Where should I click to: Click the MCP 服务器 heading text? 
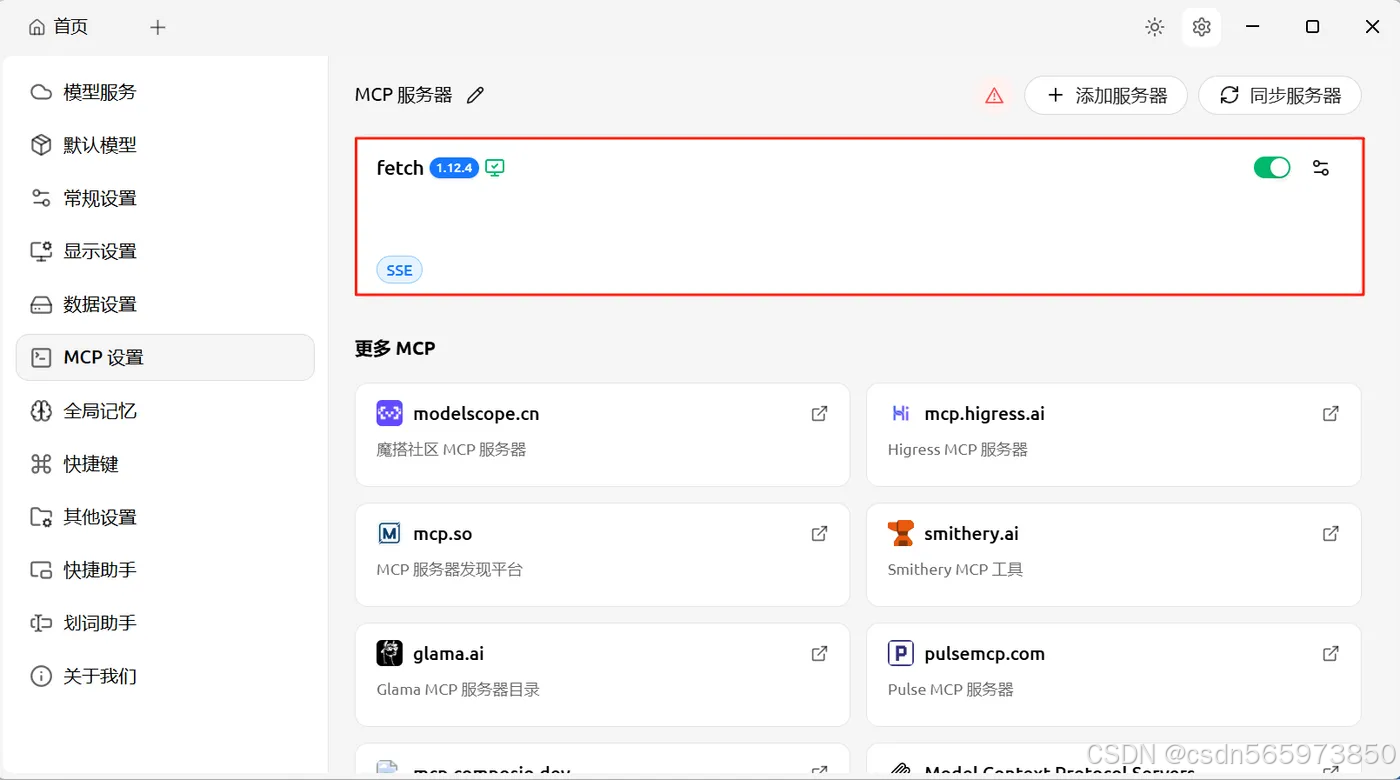[x=403, y=95]
